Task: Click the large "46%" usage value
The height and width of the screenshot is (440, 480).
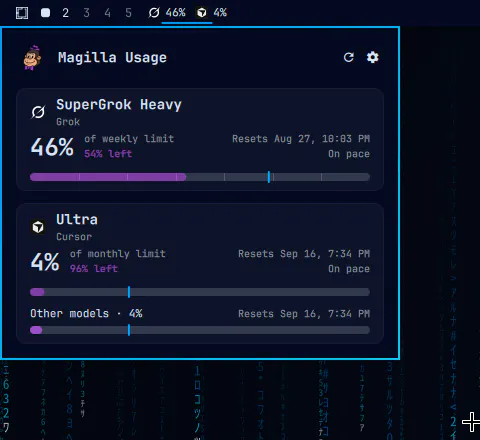Action: point(52,147)
